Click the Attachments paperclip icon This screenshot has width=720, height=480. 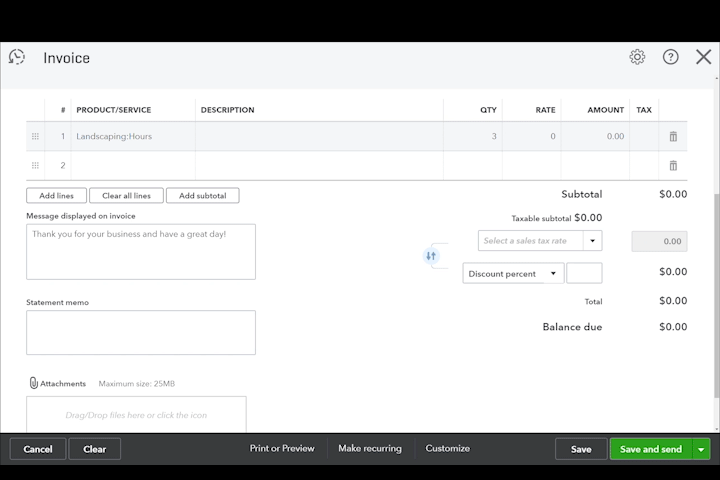point(33,383)
